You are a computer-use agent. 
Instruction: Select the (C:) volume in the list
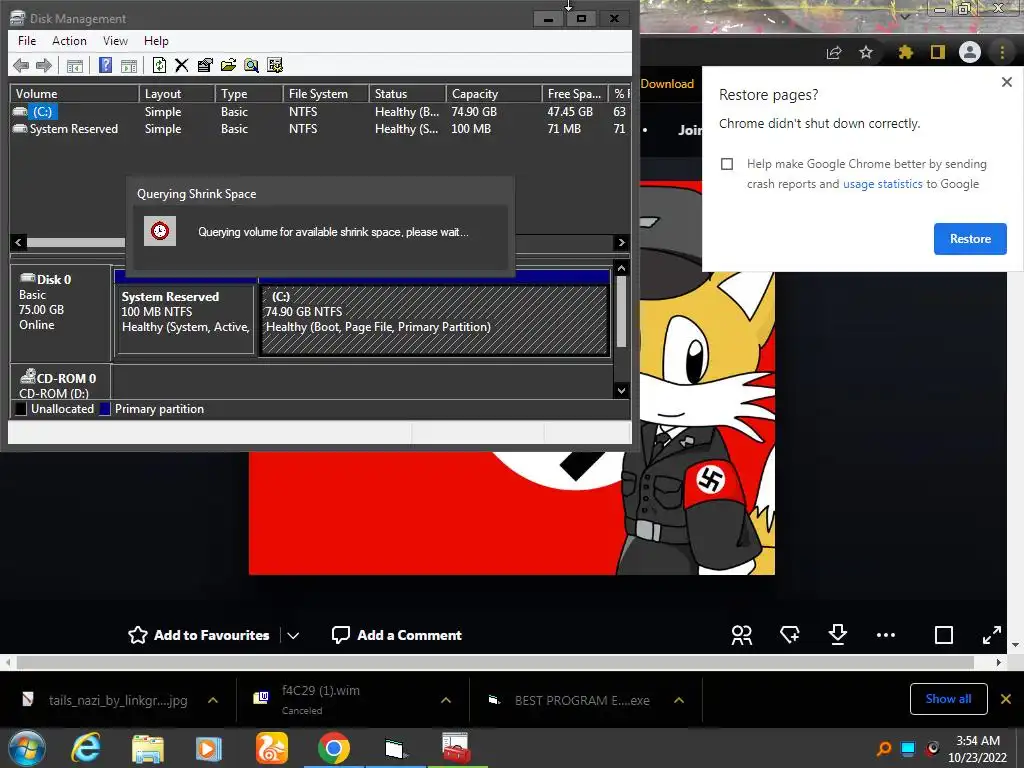click(320, 112)
